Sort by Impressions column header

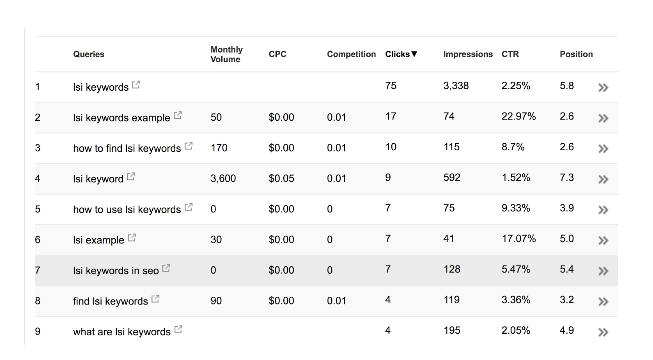(x=468, y=54)
